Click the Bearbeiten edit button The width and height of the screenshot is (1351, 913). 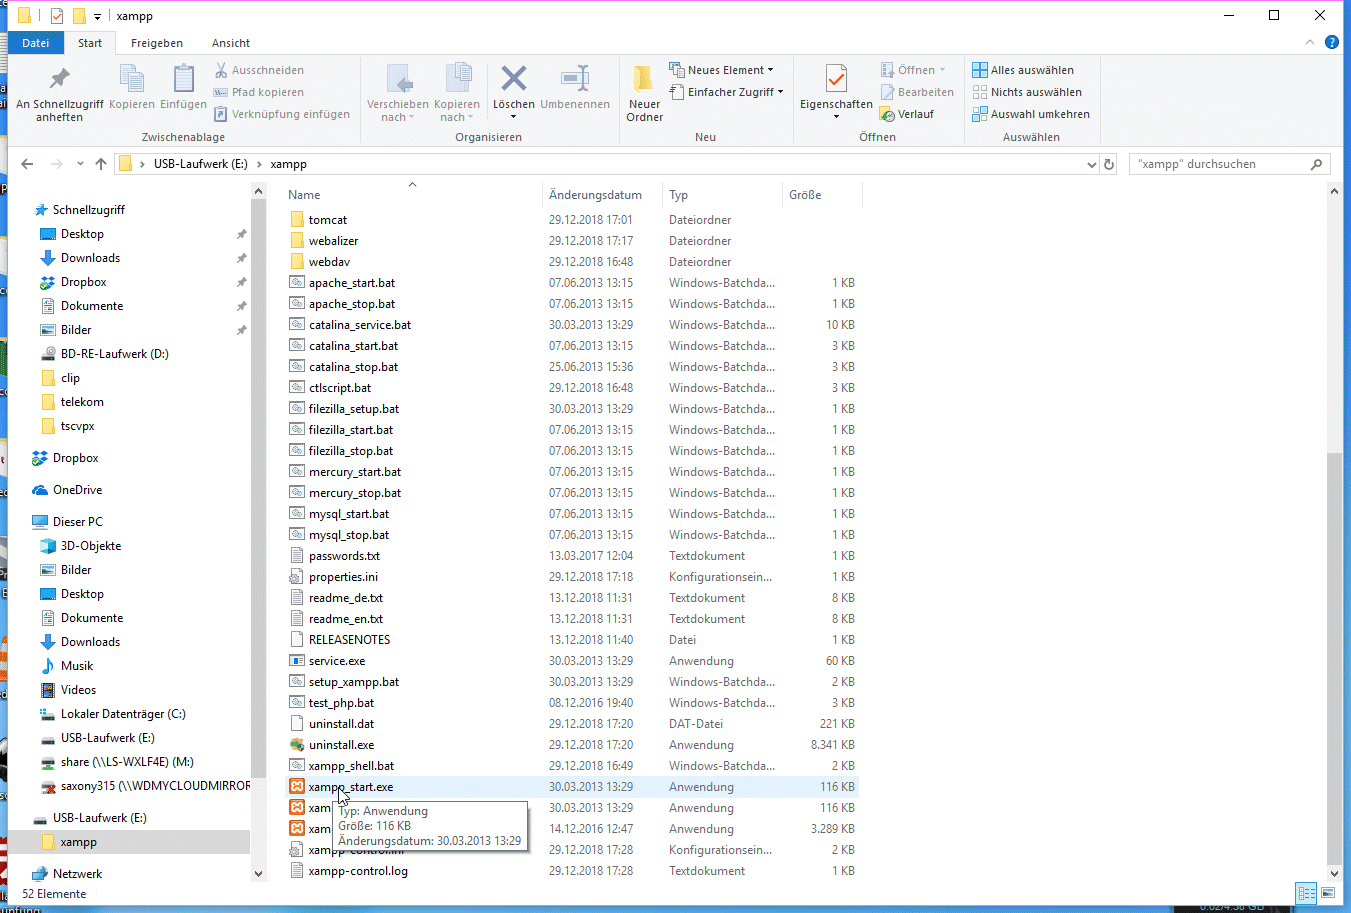(x=917, y=92)
